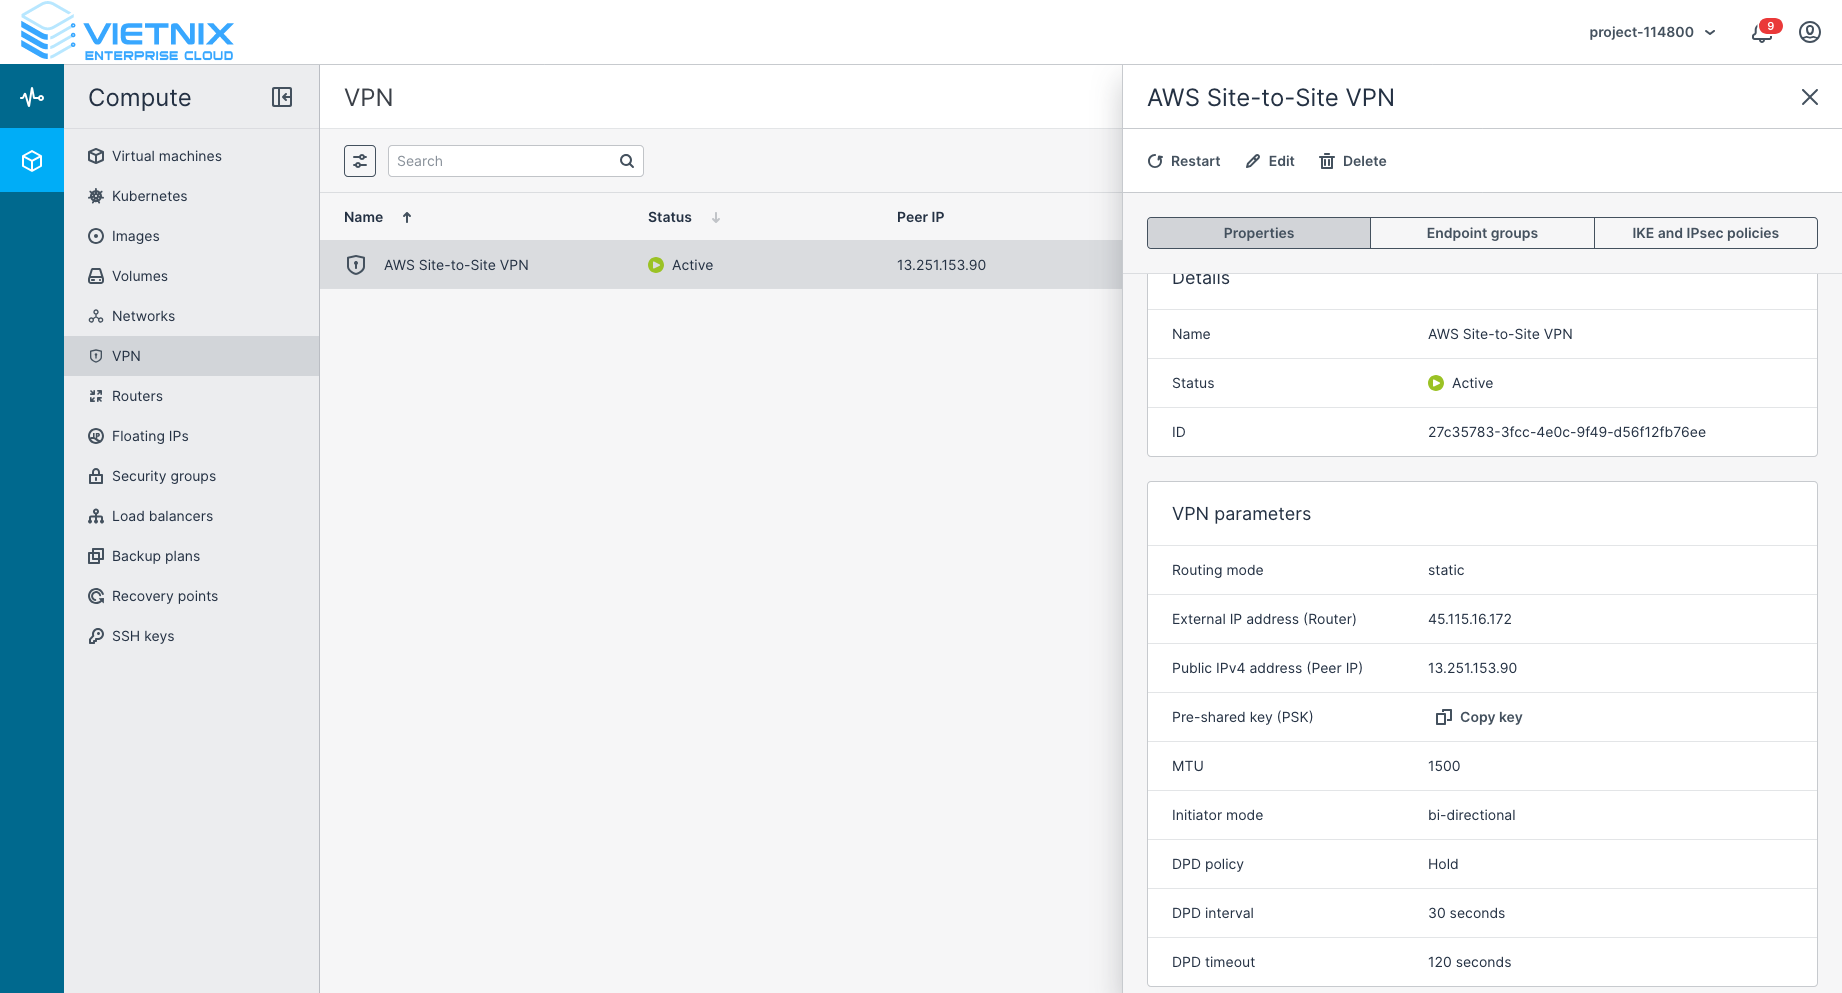Open the Virtual machines section
This screenshot has width=1842, height=993.
166,156
